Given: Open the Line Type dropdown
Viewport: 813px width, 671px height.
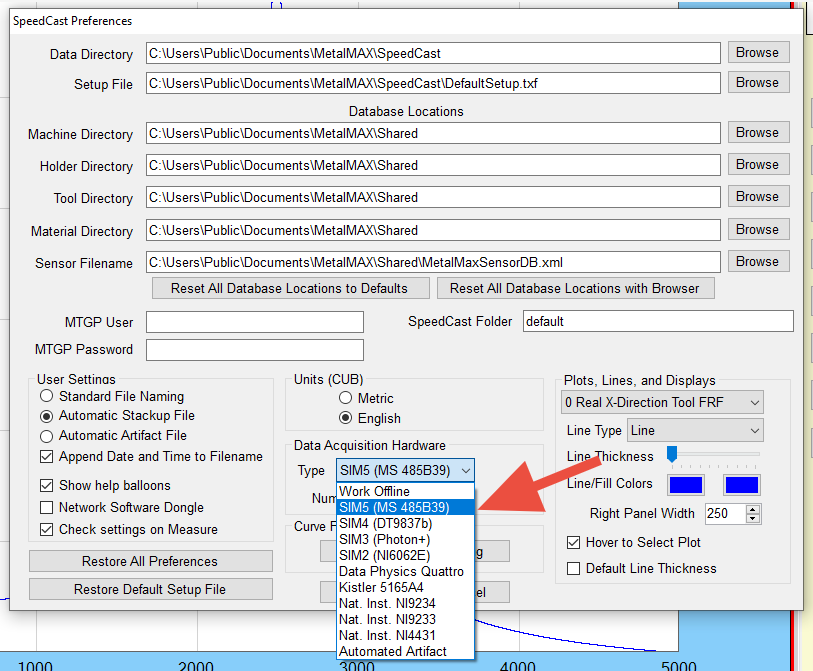Looking at the screenshot, I should pyautogui.click(x=695, y=430).
